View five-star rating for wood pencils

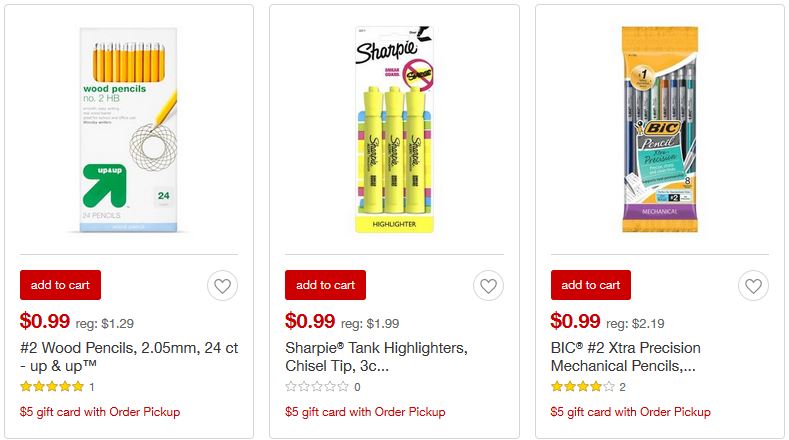pos(52,387)
